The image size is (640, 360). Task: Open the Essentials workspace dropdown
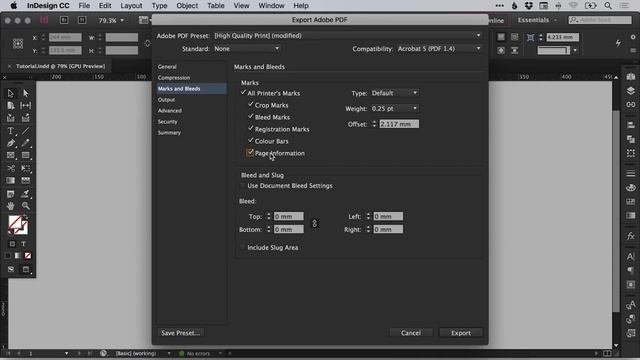(537, 20)
